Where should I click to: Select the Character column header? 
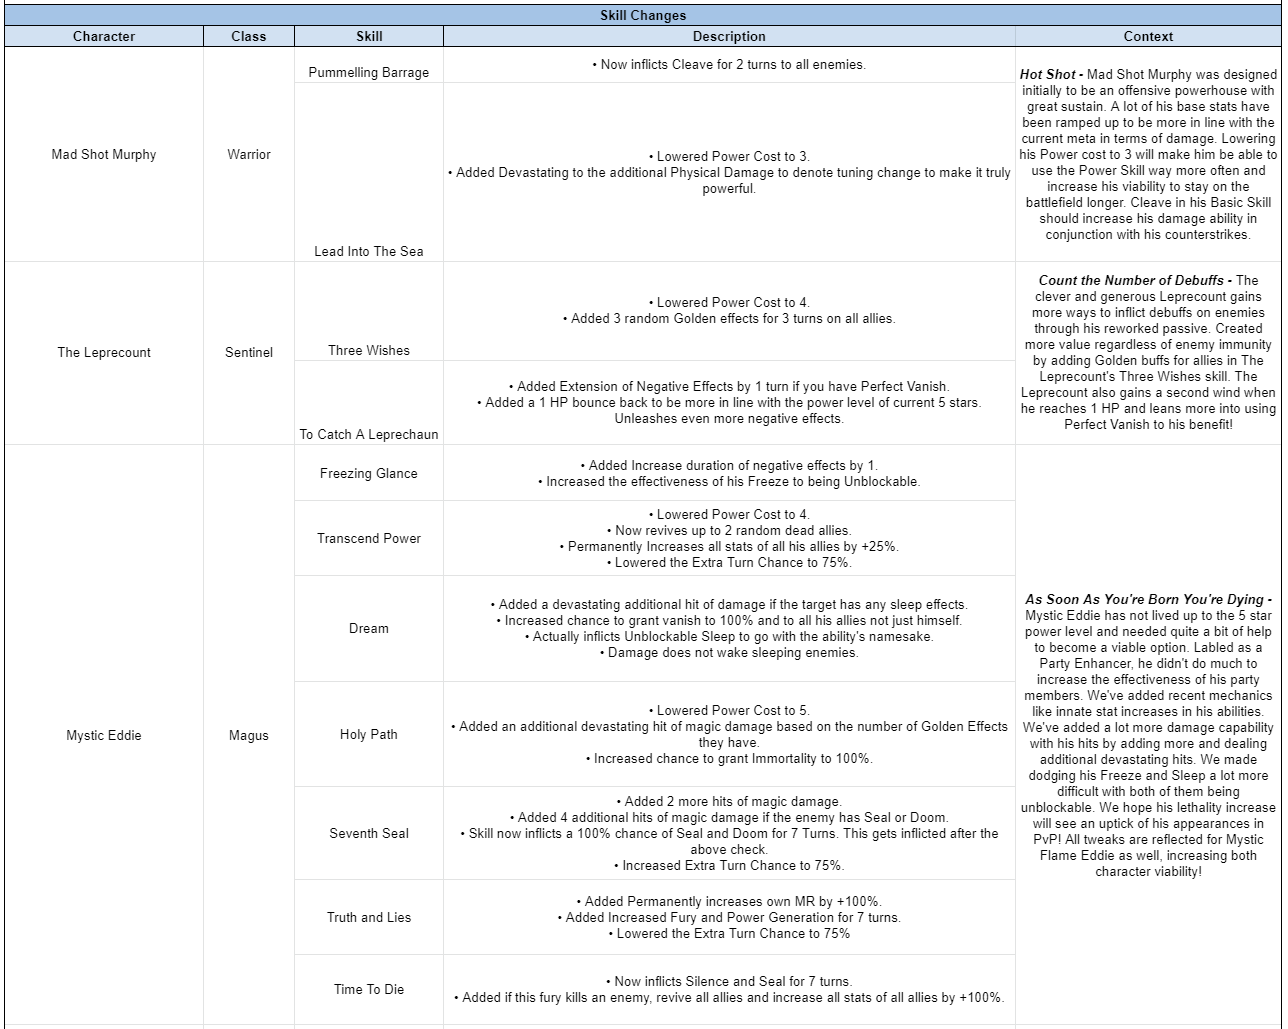pyautogui.click(x=104, y=36)
